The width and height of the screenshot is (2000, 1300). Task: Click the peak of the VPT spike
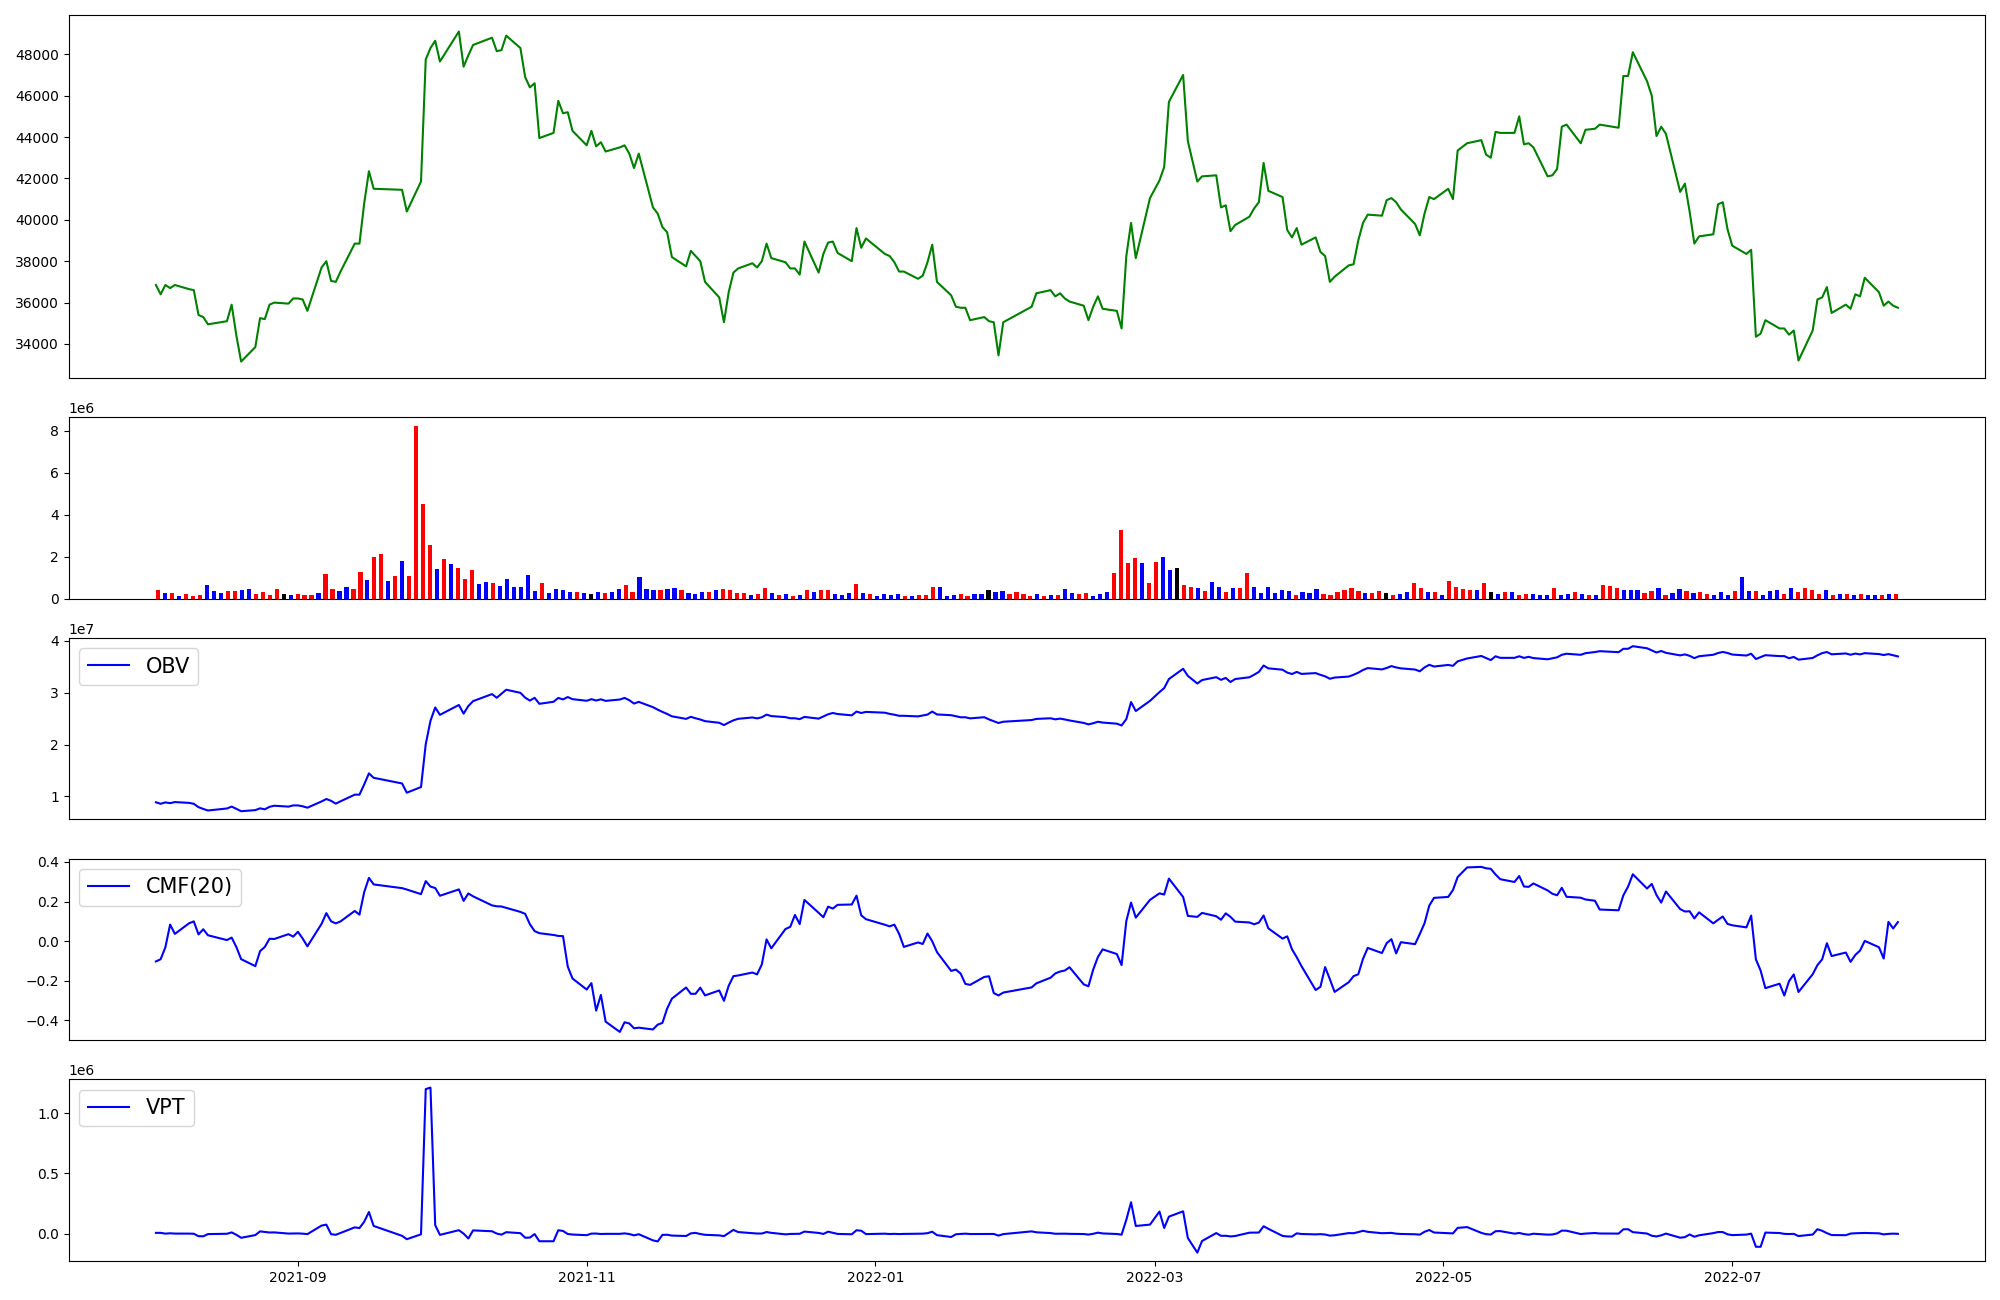pos(428,1088)
